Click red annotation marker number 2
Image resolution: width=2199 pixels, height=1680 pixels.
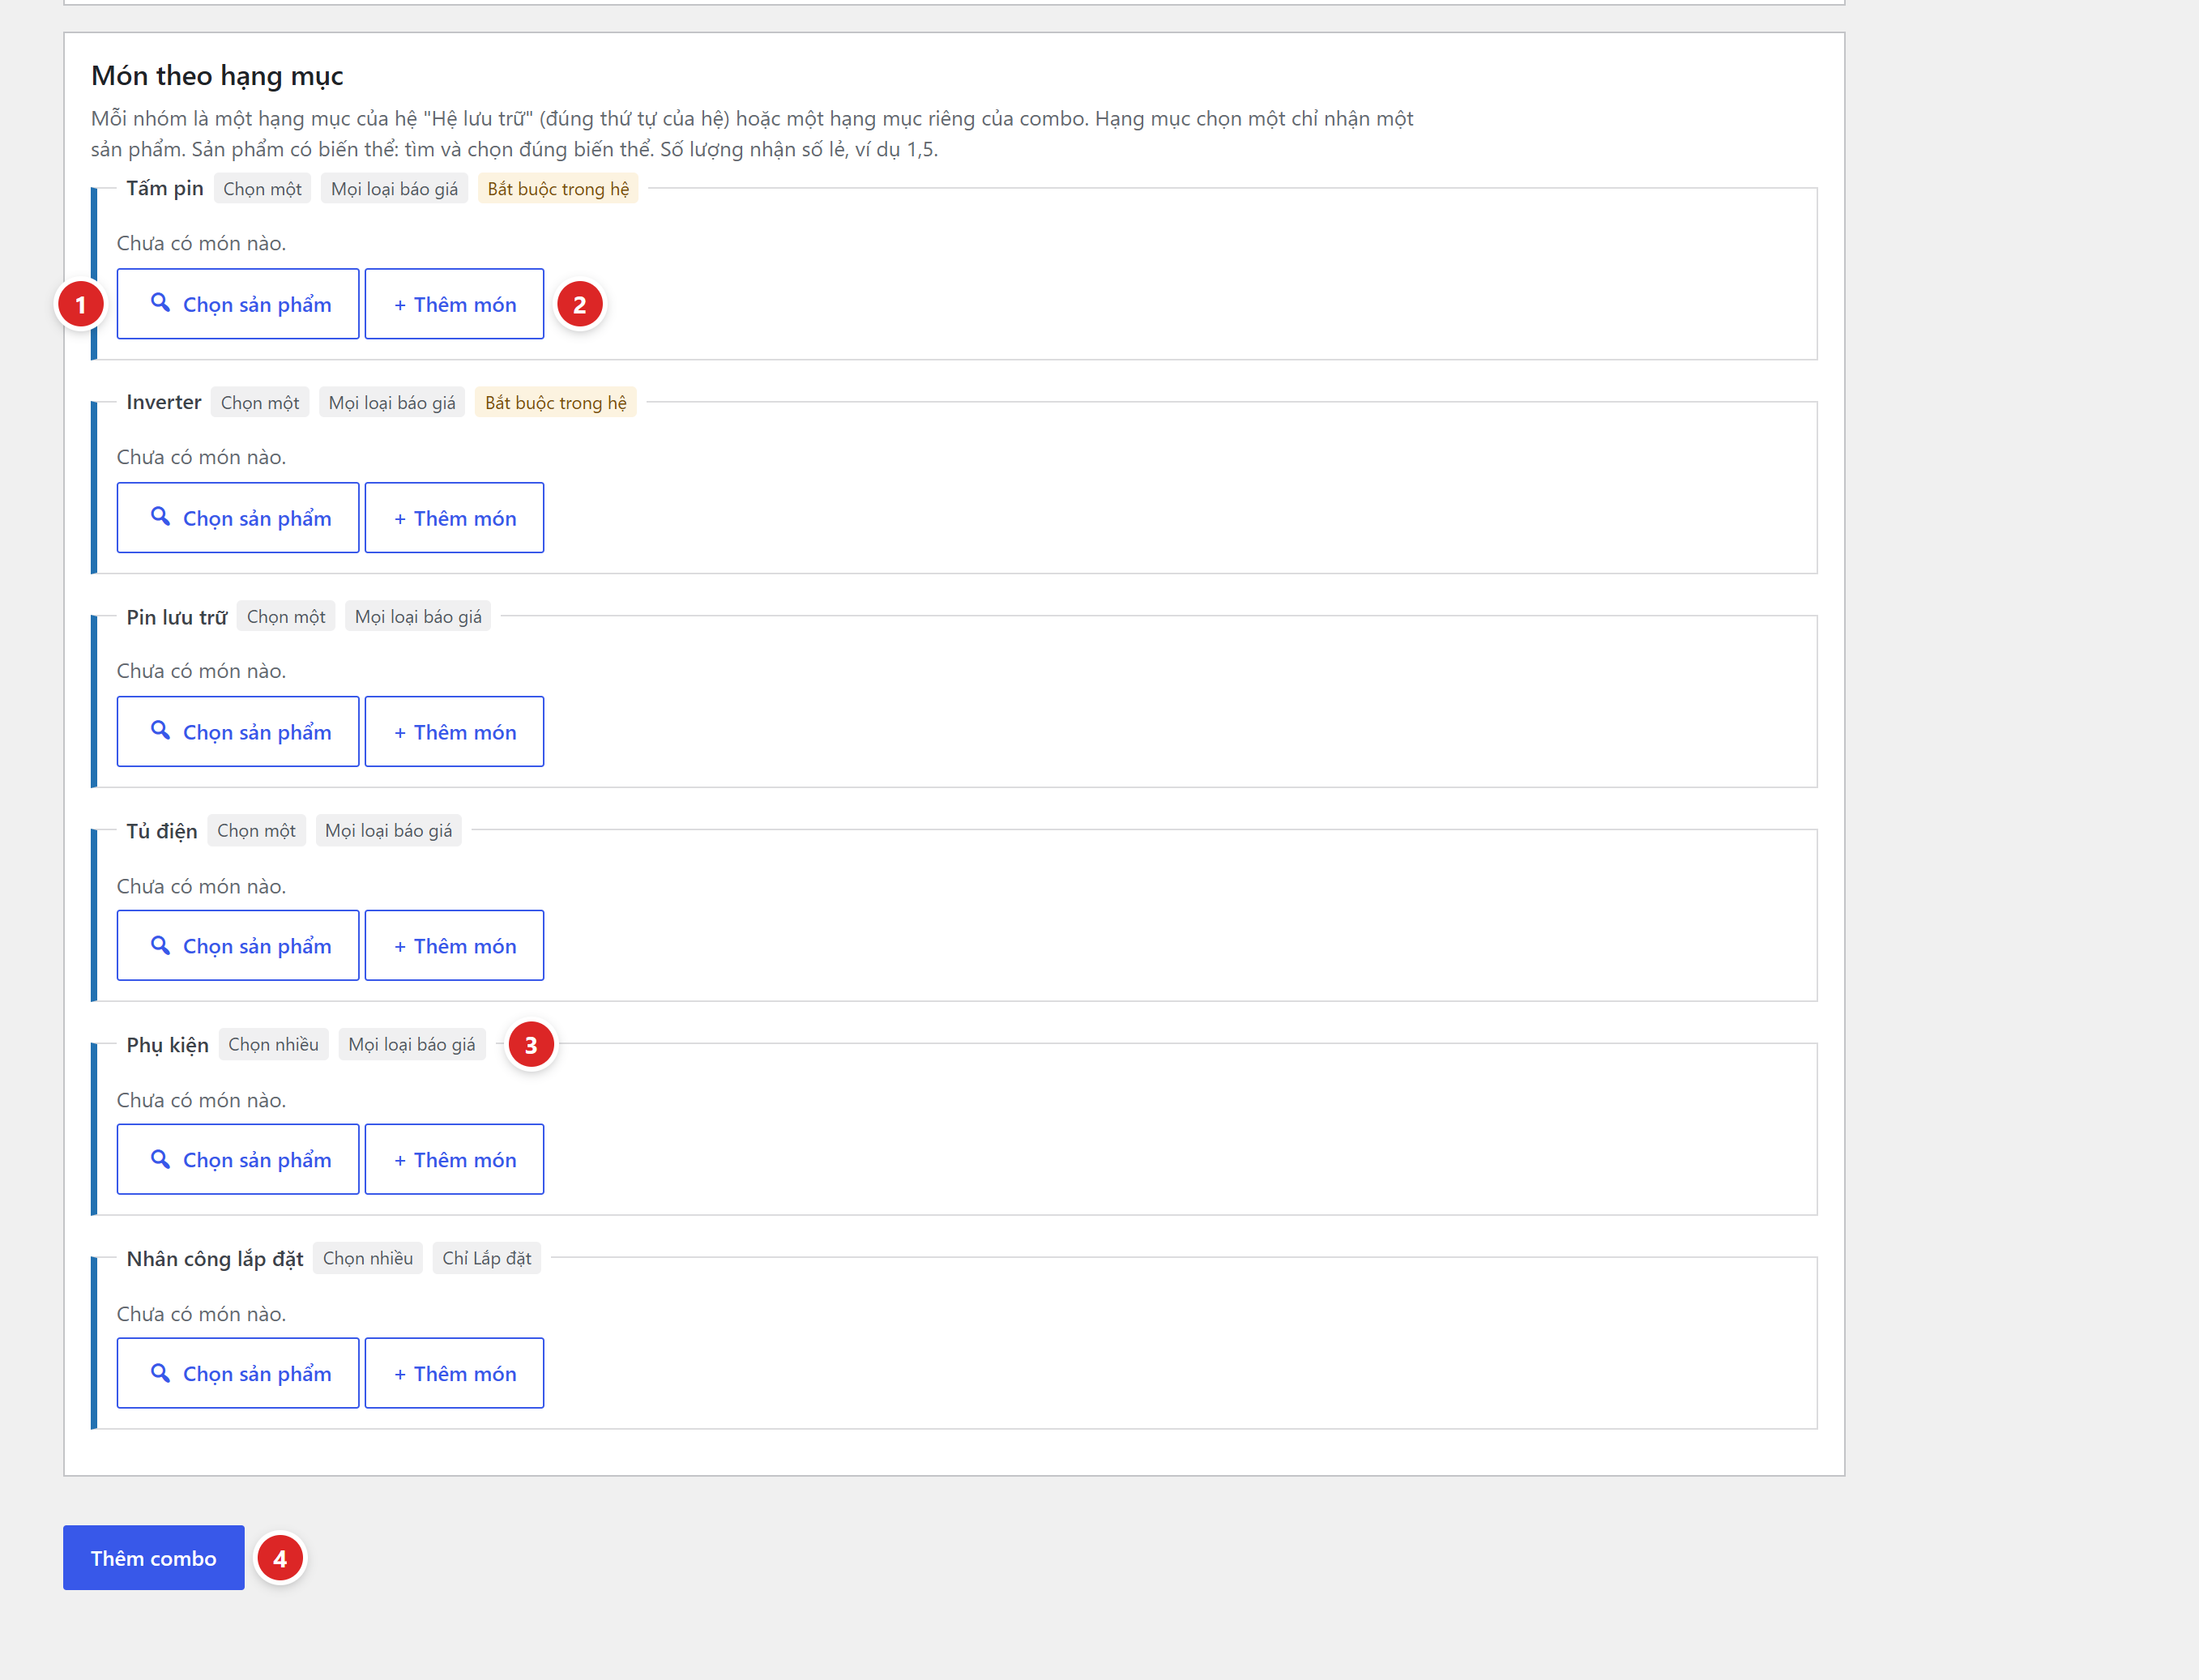pyautogui.click(x=580, y=305)
